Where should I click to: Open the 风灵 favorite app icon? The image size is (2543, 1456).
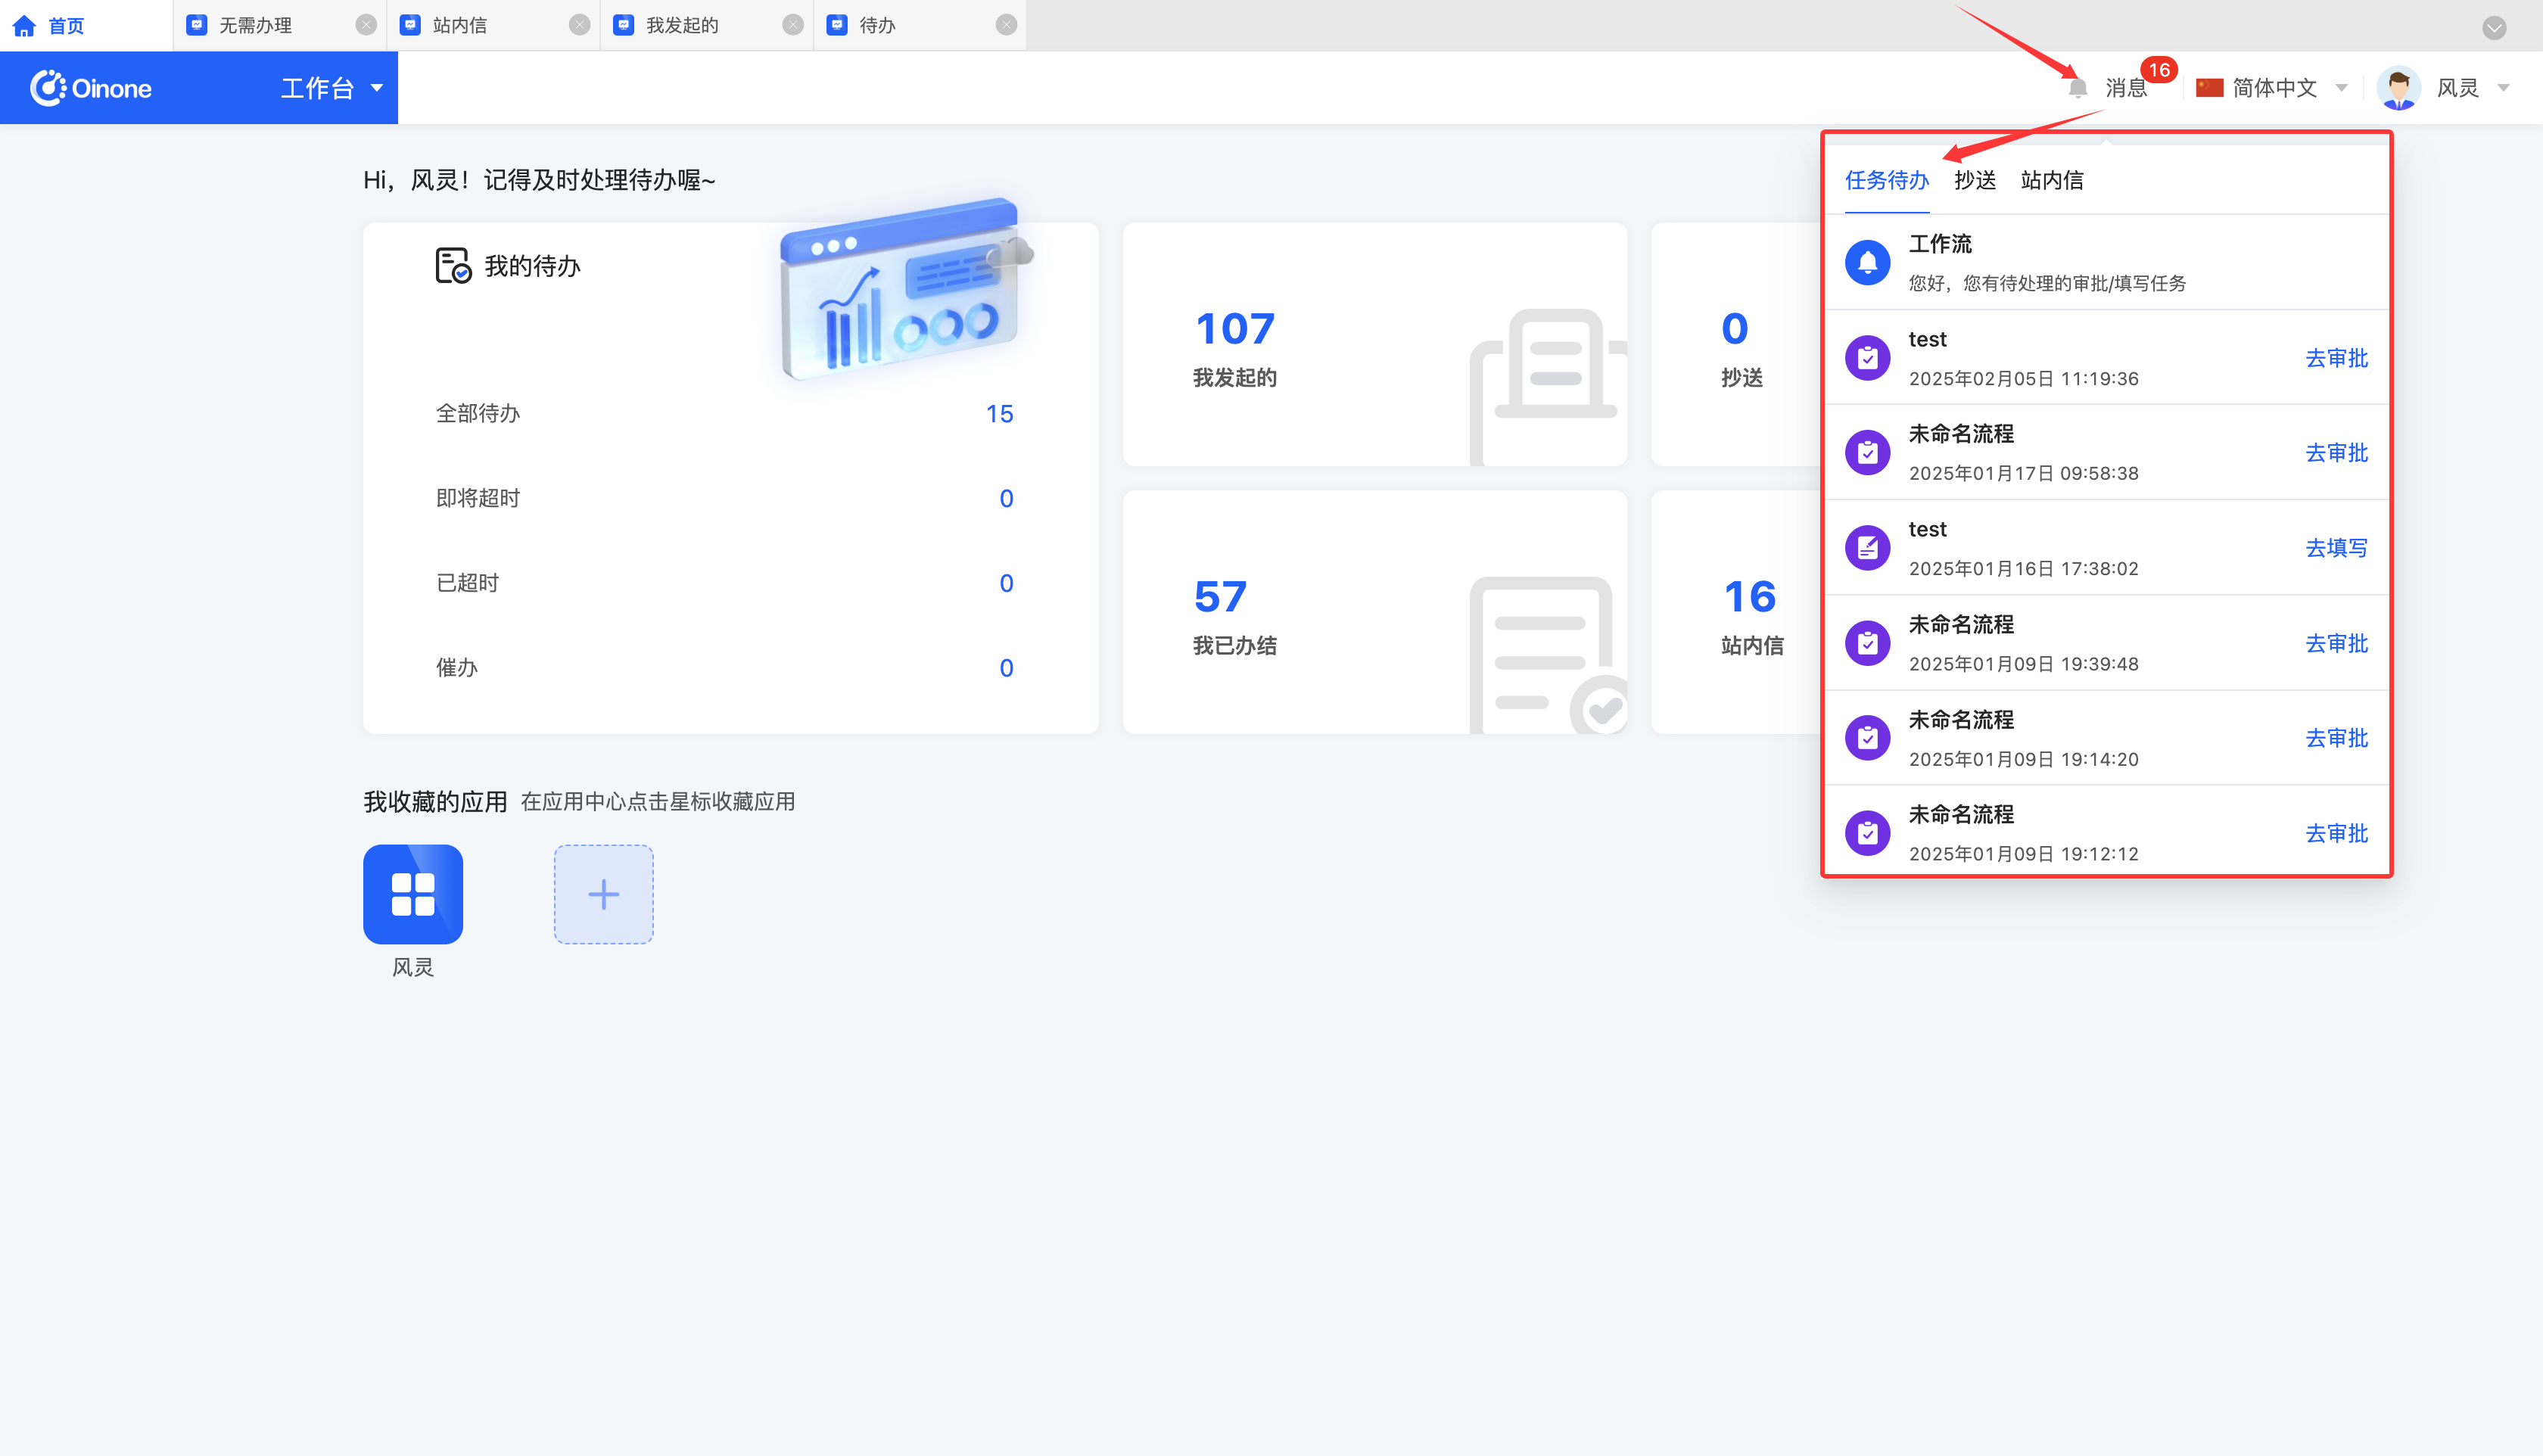click(x=412, y=894)
